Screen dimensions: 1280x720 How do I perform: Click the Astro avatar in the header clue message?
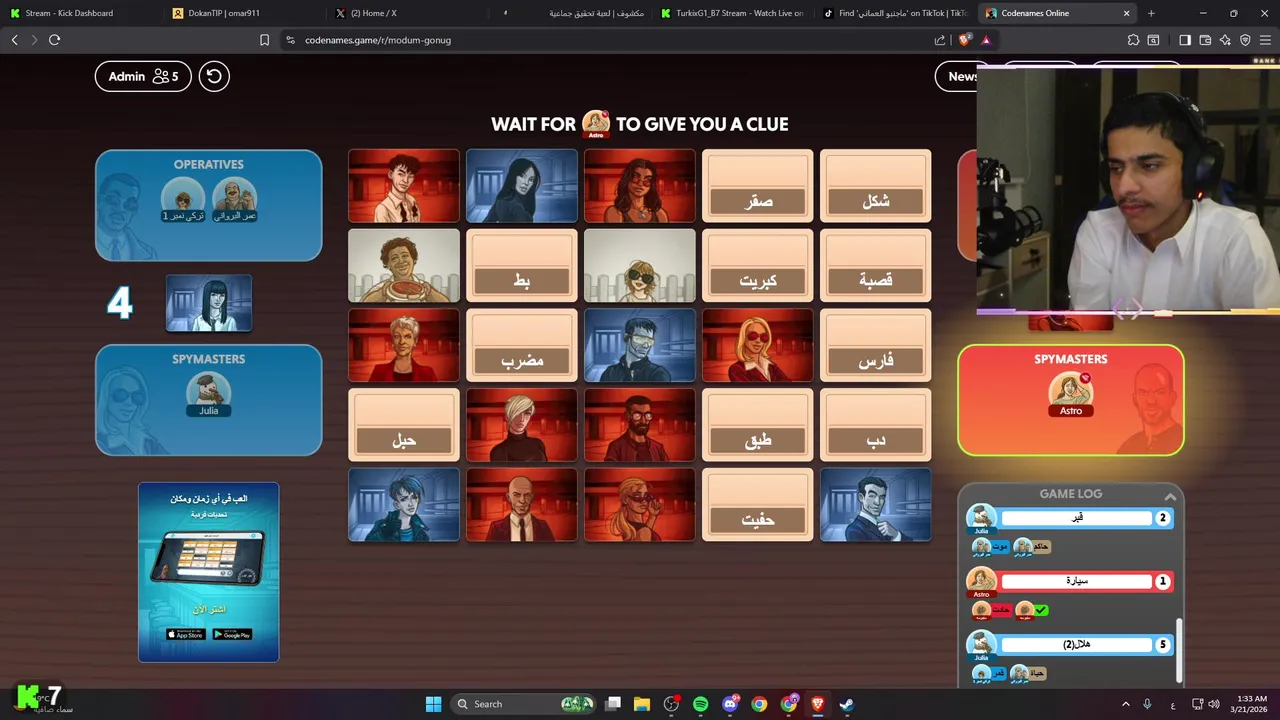coord(596,124)
